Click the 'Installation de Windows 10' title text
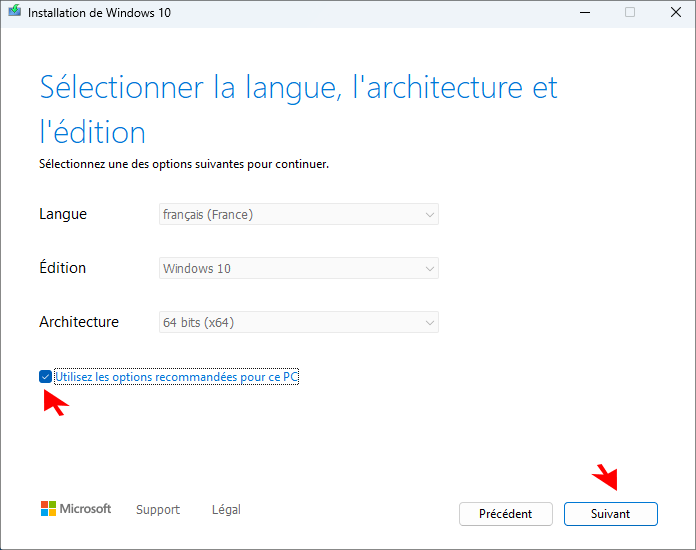 click(x=99, y=13)
